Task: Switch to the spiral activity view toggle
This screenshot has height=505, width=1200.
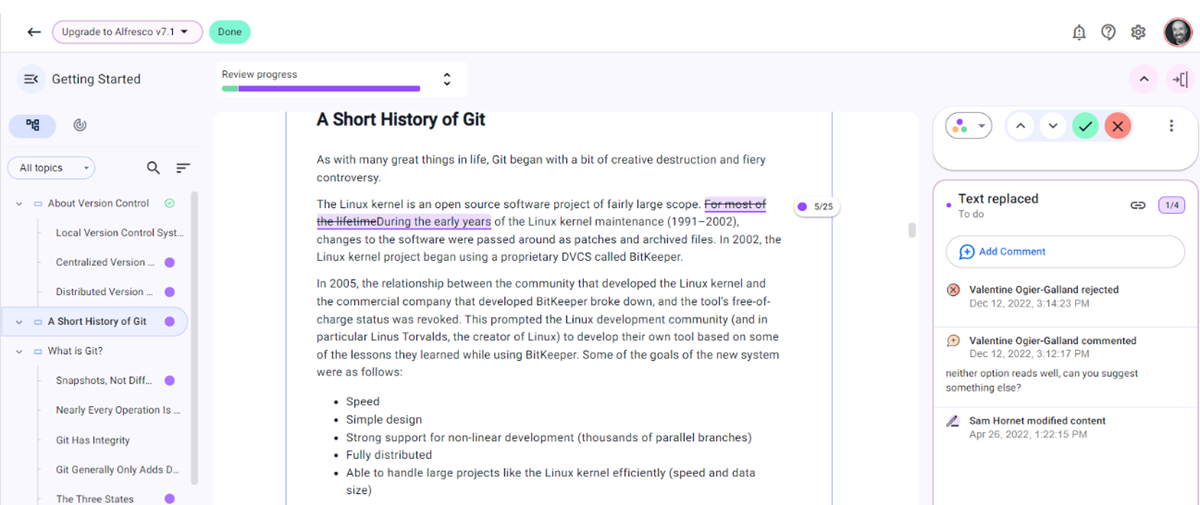Action: (80, 125)
